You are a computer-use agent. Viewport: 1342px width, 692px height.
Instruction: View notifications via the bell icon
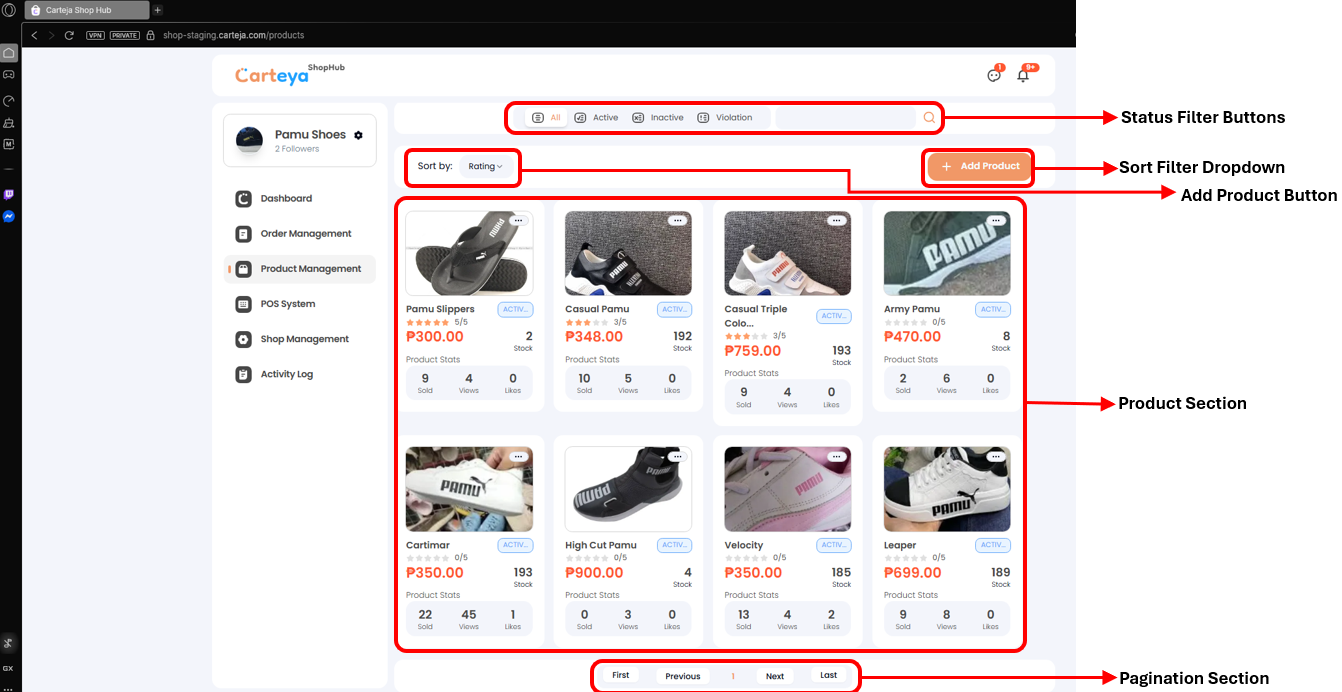pyautogui.click(x=1023, y=76)
